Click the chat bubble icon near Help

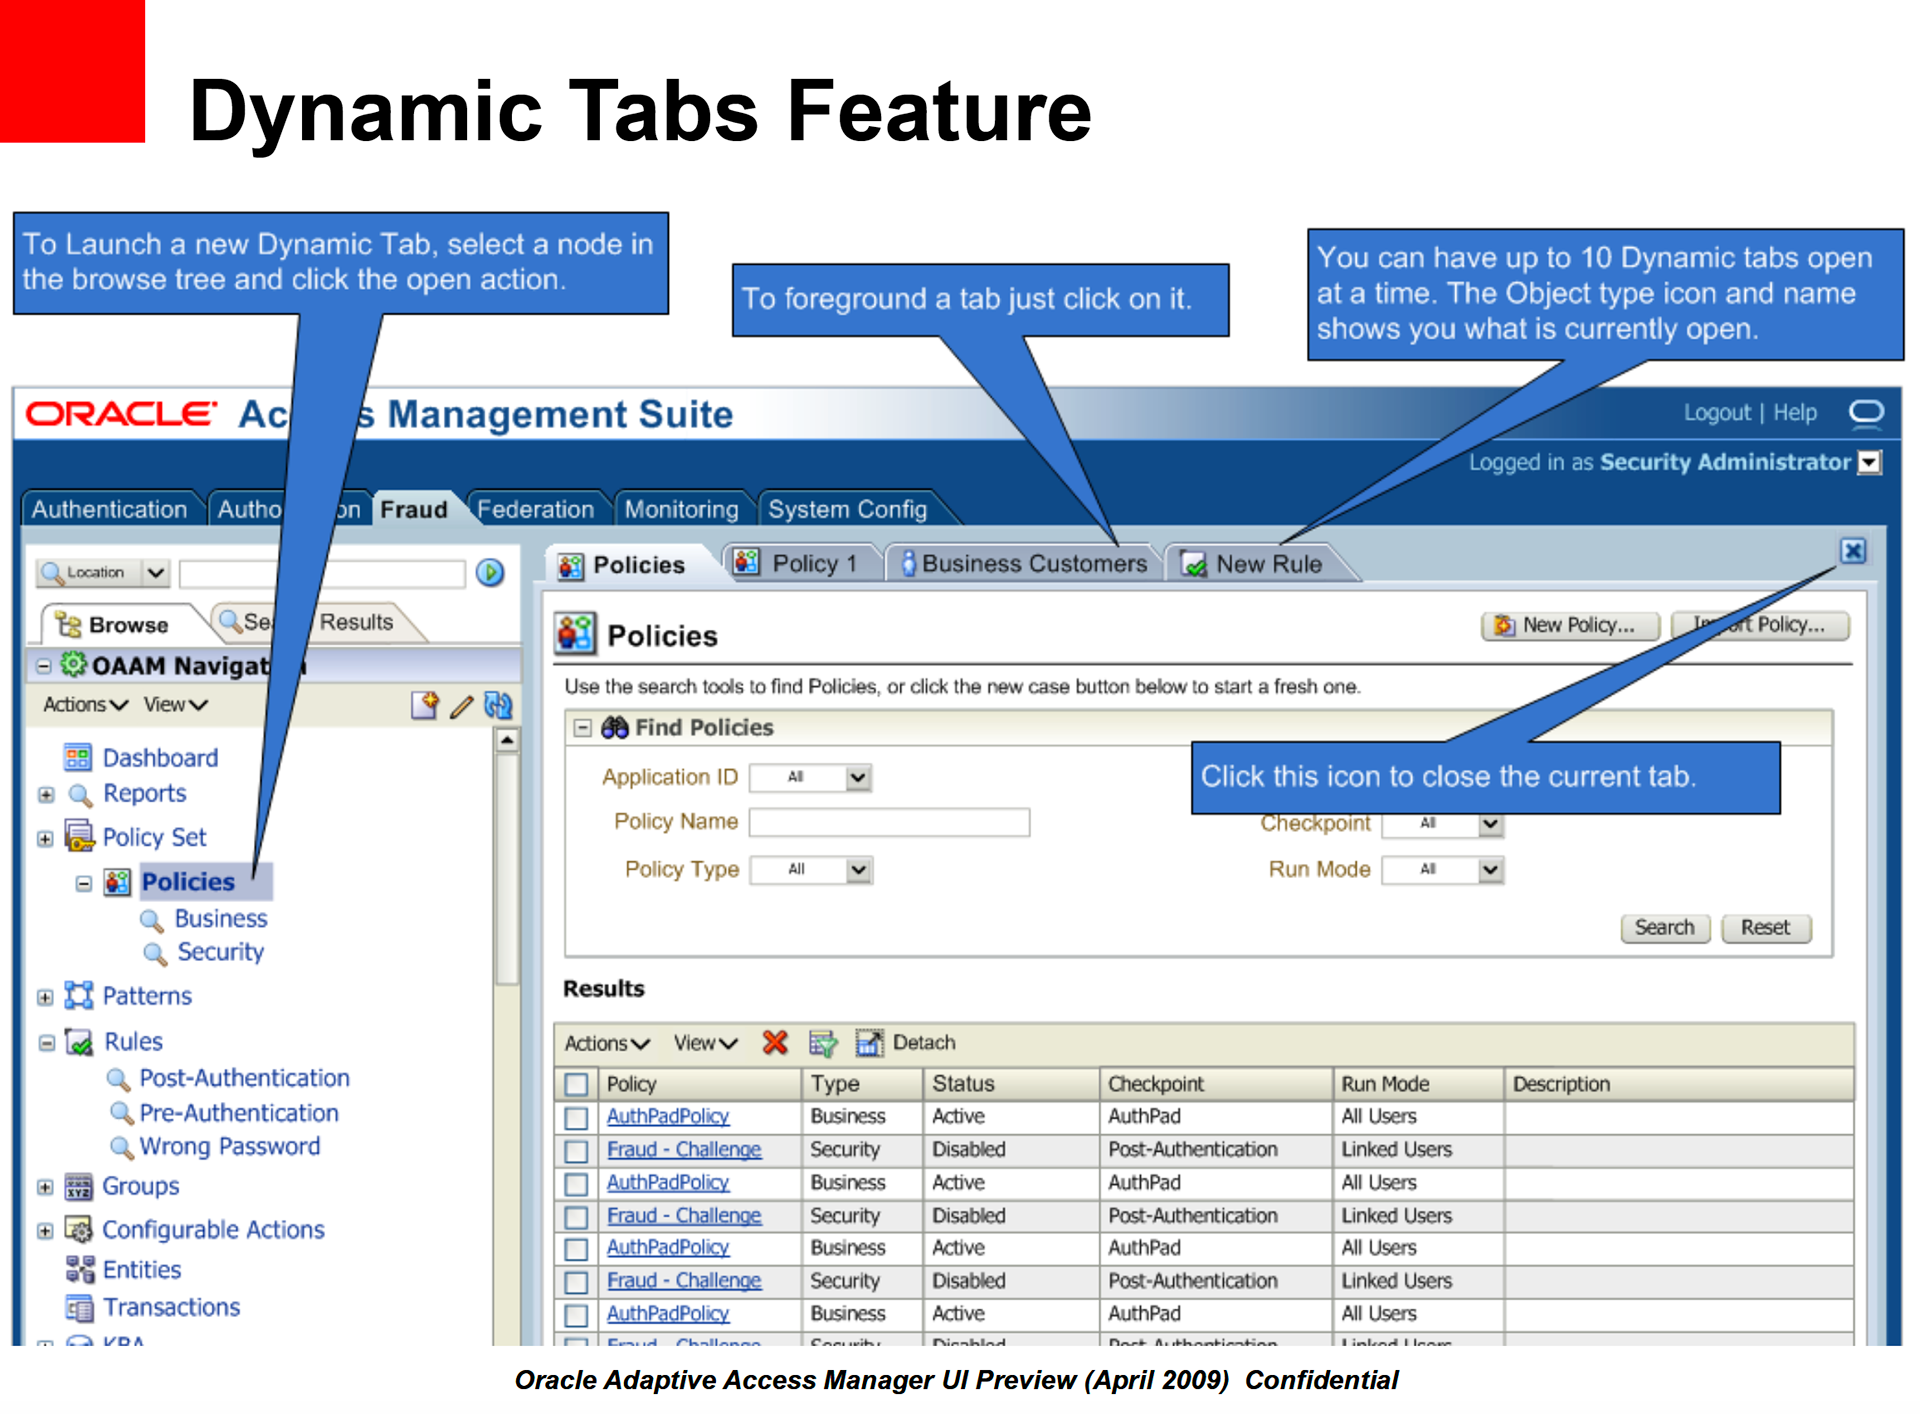click(x=1866, y=413)
